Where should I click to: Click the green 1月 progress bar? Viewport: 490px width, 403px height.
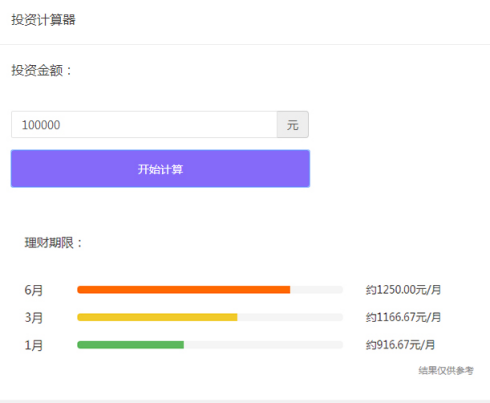131,345
